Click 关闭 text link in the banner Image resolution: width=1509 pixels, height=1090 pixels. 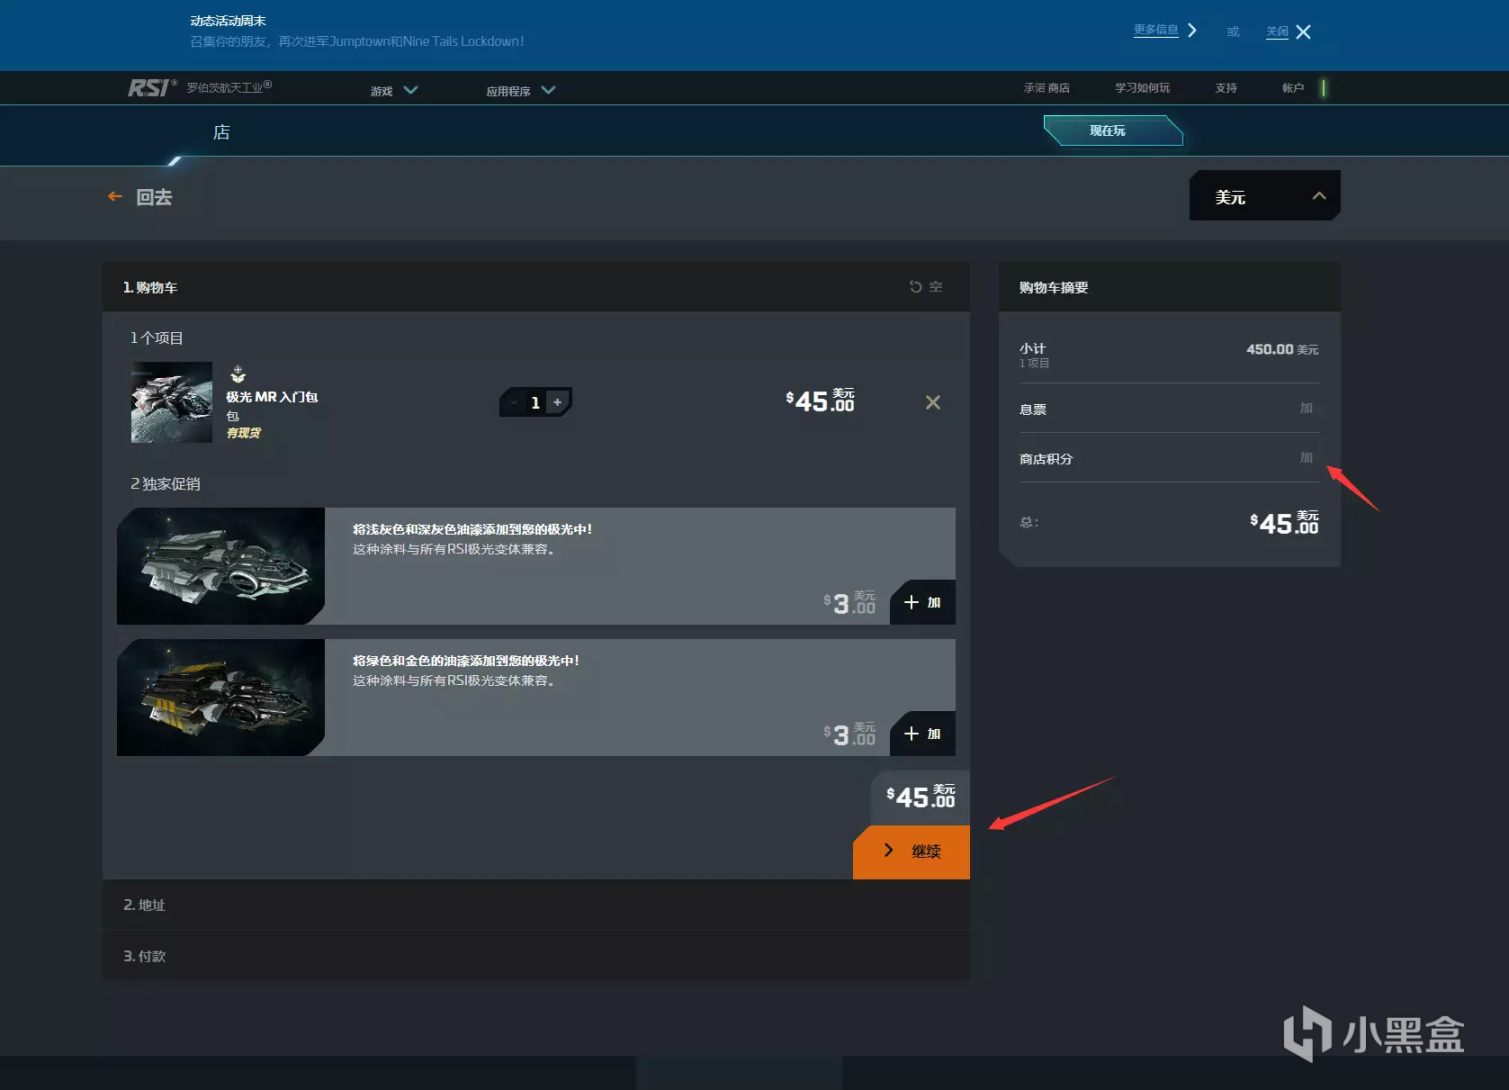pyautogui.click(x=1277, y=32)
